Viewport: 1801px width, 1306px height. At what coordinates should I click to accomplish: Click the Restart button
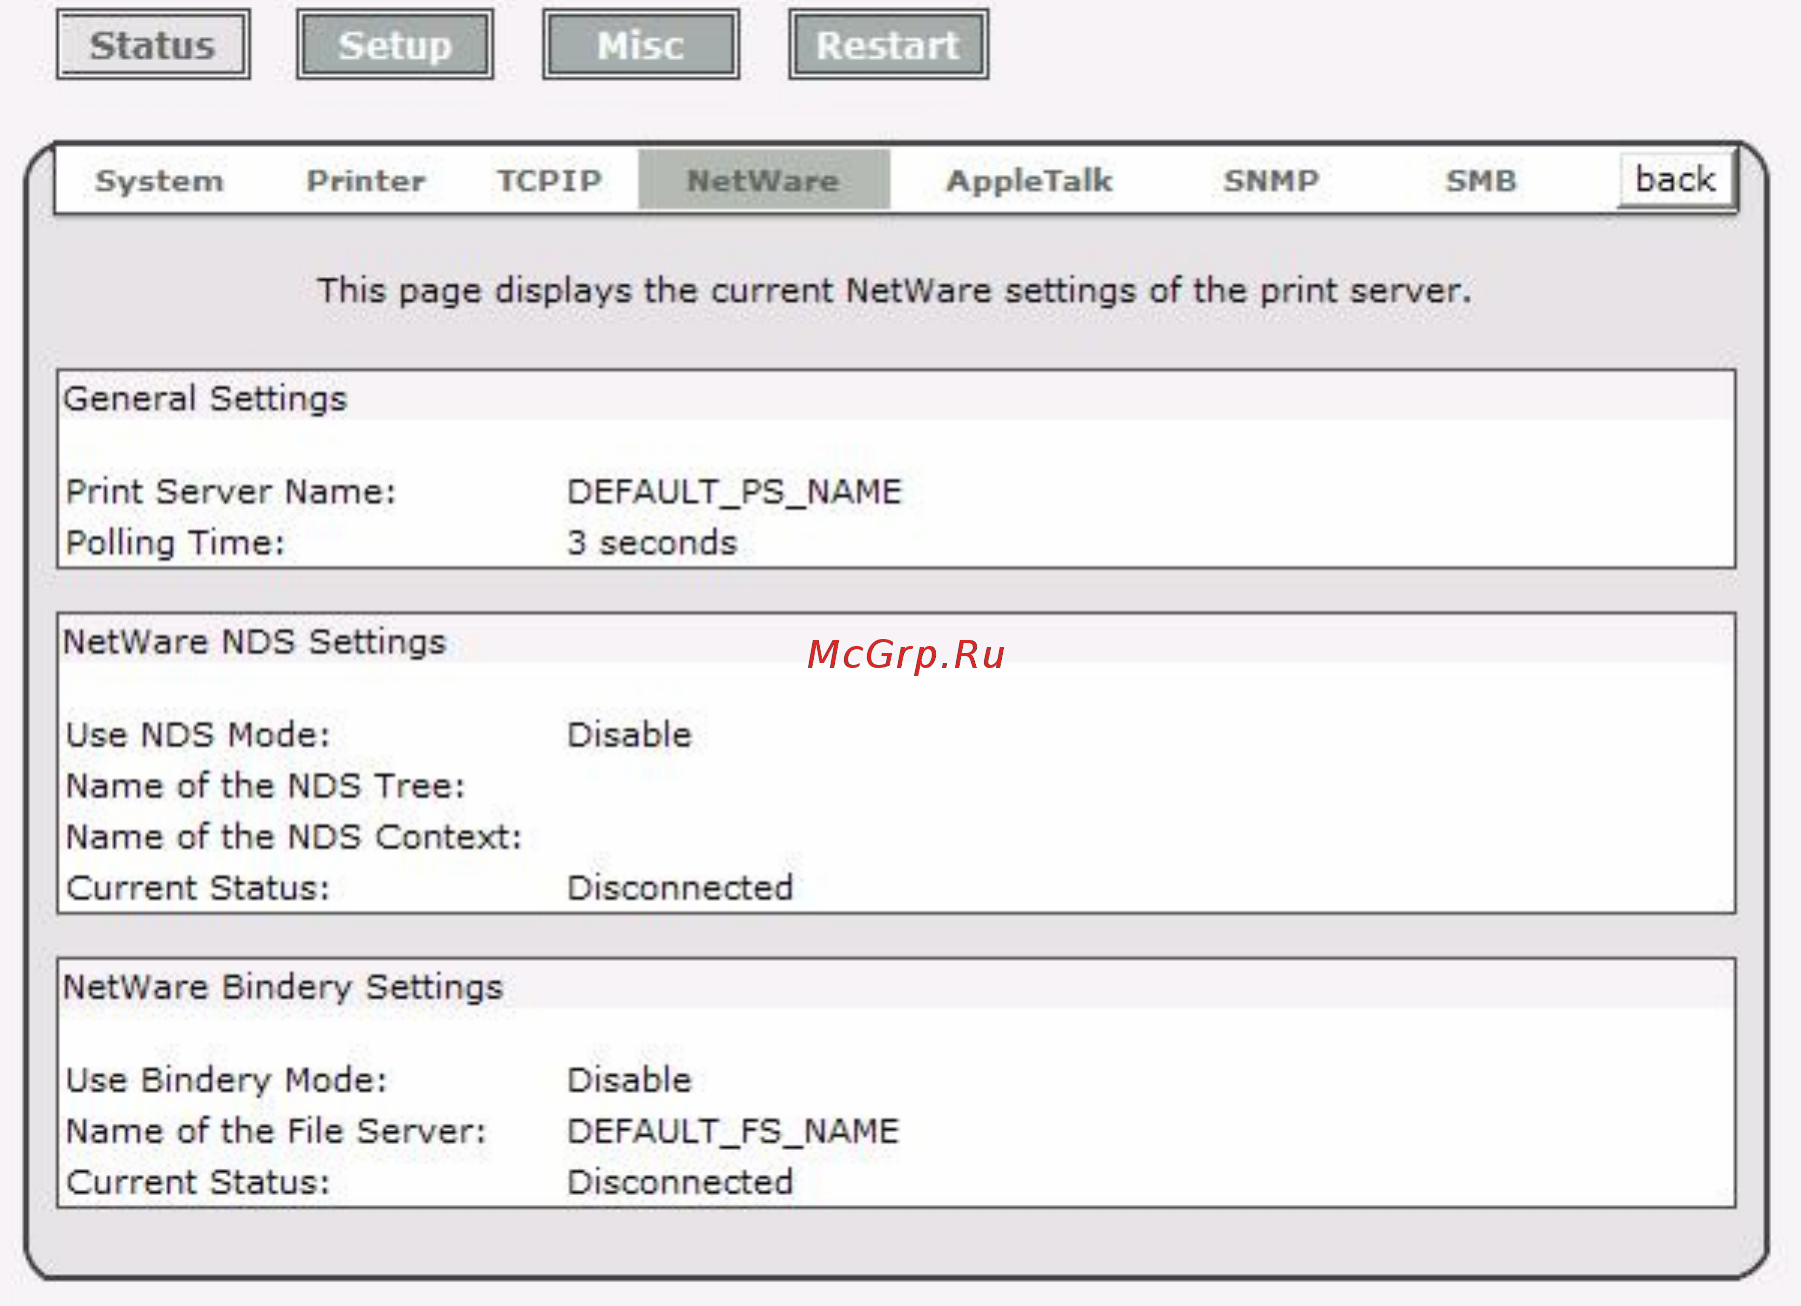click(x=888, y=45)
